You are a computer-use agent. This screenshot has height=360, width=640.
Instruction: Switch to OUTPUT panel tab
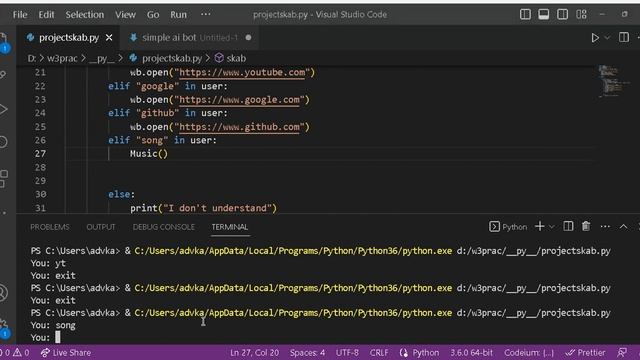[x=101, y=227]
